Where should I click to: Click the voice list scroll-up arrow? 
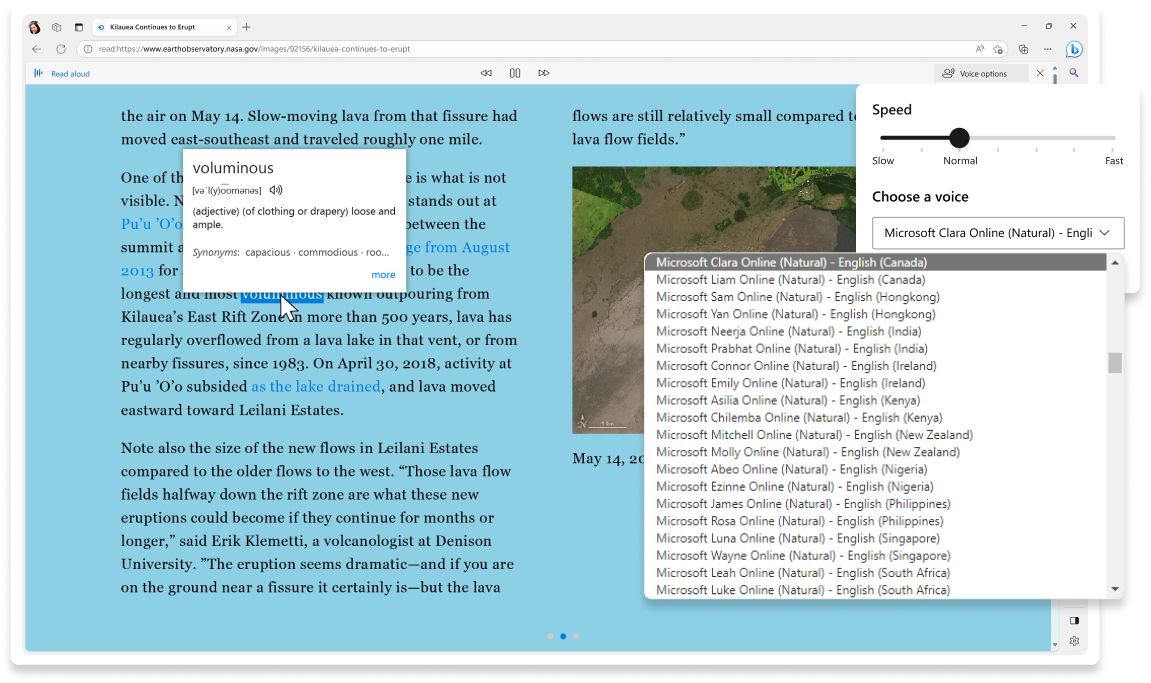click(1115, 262)
